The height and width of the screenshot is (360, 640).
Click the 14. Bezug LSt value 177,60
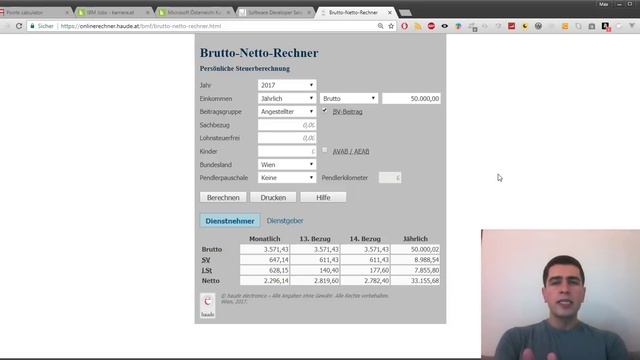click(365, 270)
